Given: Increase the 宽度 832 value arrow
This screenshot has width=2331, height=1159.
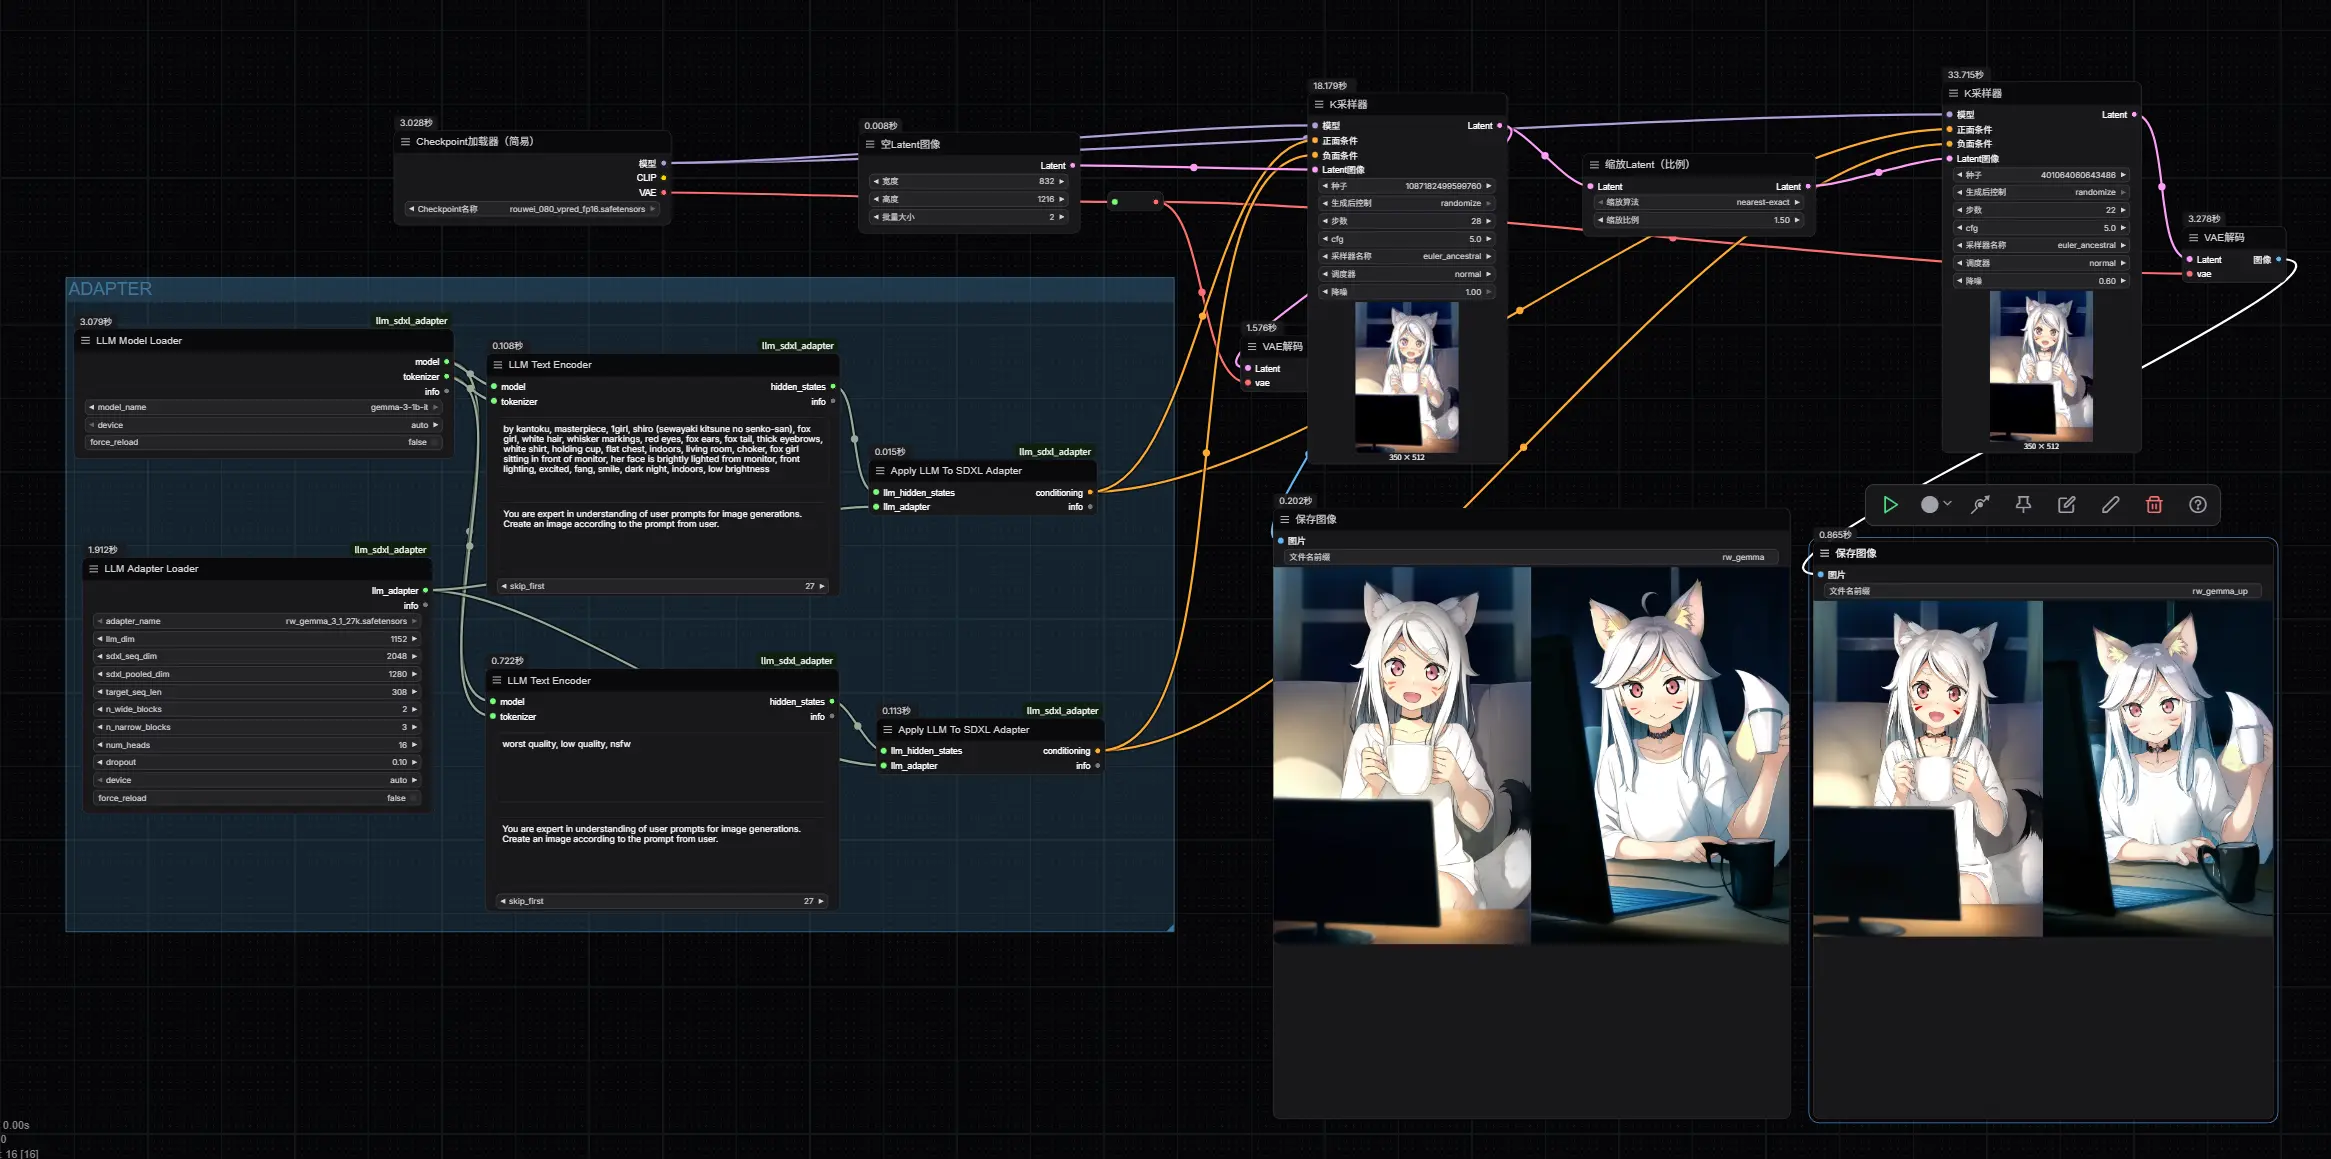Looking at the screenshot, I should pos(1061,181).
